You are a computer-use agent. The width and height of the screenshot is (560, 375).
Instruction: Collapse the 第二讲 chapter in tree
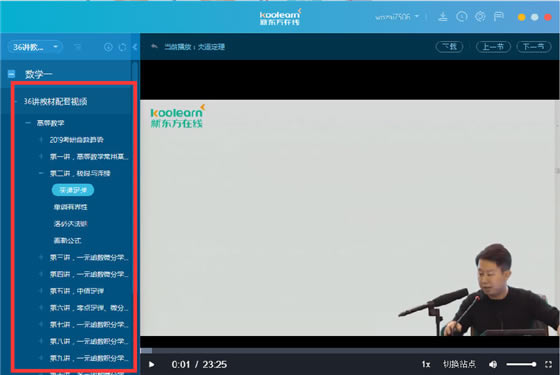click(41, 173)
